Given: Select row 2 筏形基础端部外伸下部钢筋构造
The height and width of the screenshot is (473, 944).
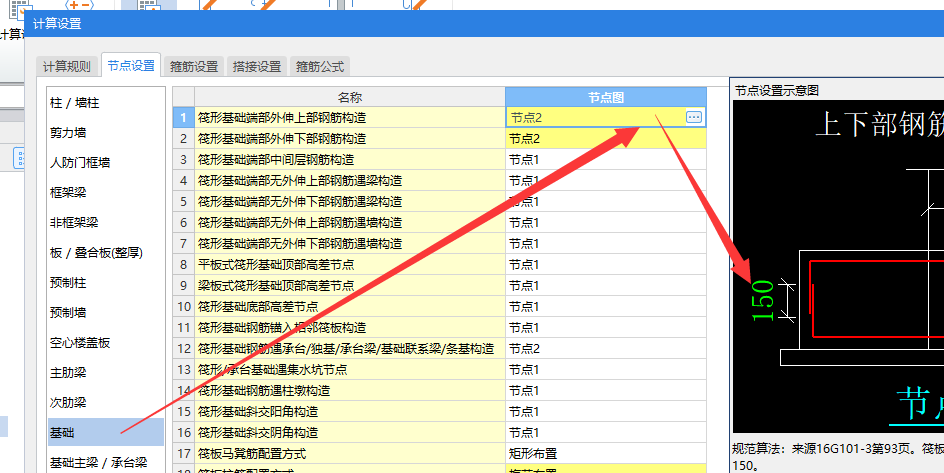Looking at the screenshot, I should 350,138.
